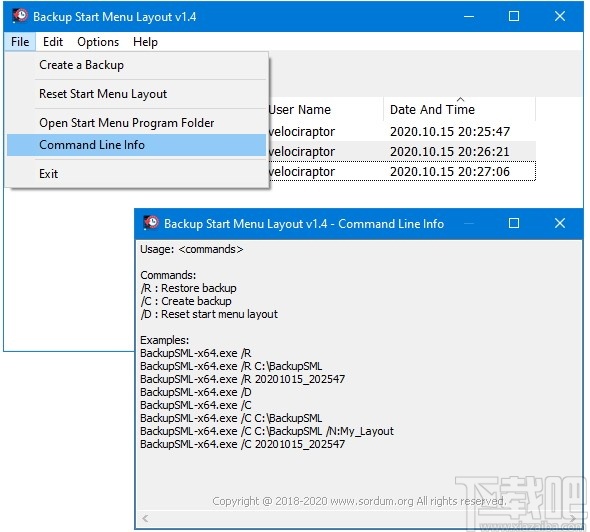This screenshot has width=590, height=532.
Task: Select Command Line Info menu entry
Action: point(136,145)
